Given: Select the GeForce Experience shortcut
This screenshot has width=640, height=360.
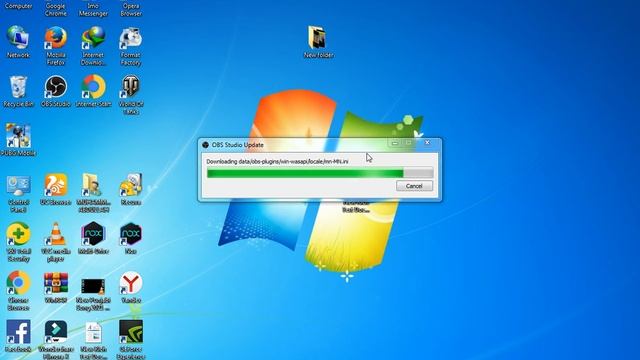Looking at the screenshot, I should (x=131, y=340).
